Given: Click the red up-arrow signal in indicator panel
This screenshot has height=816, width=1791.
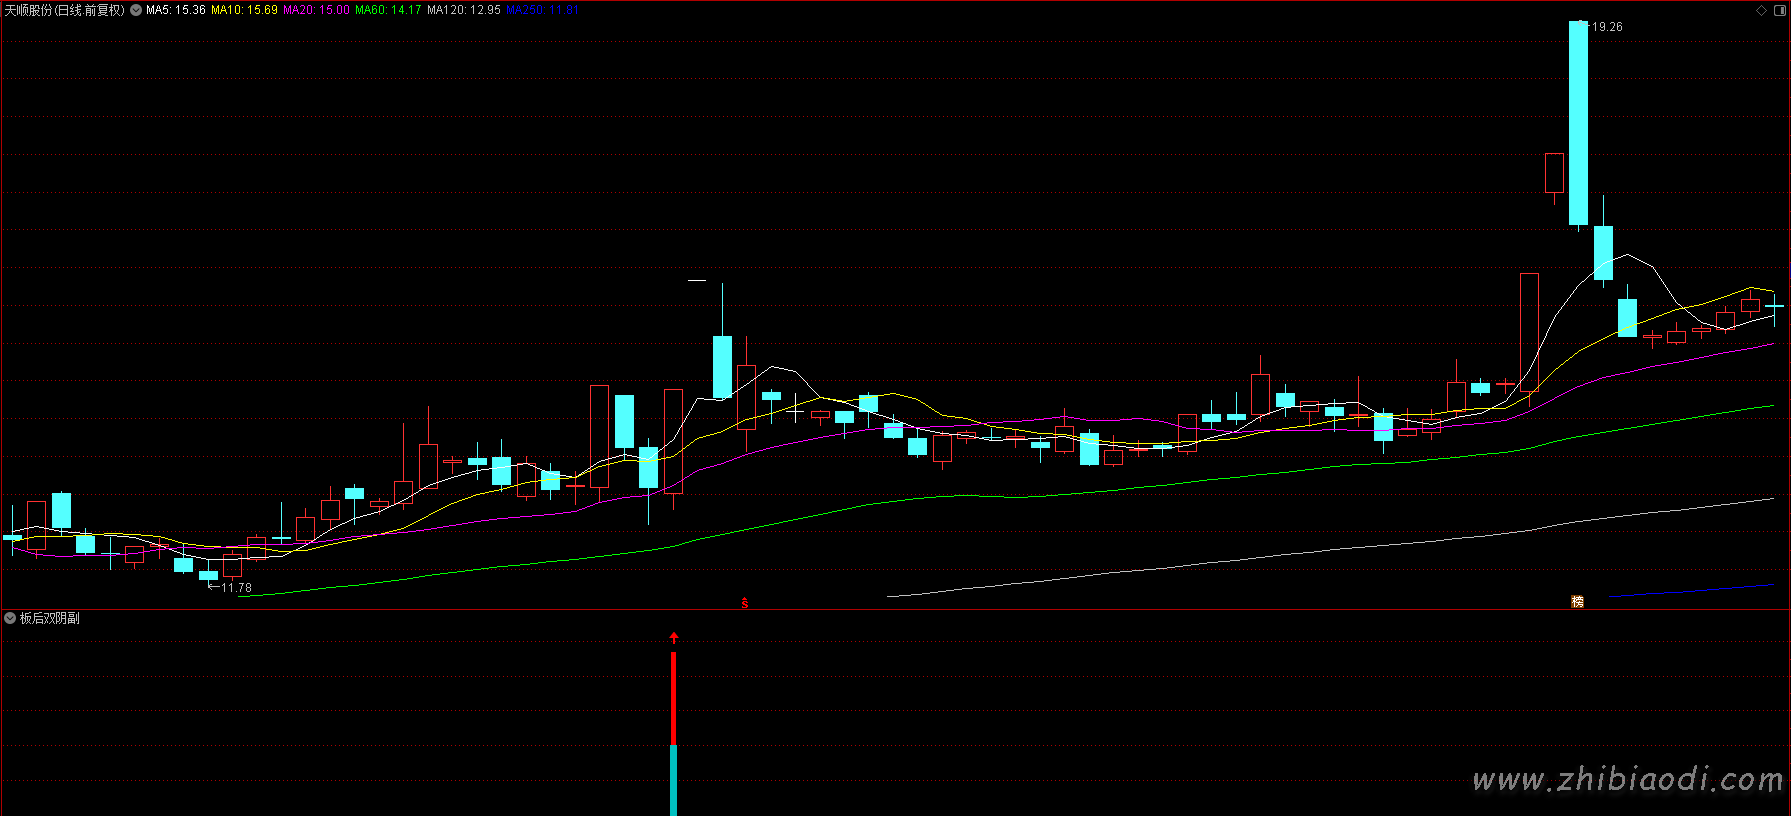Looking at the screenshot, I should [x=674, y=637].
